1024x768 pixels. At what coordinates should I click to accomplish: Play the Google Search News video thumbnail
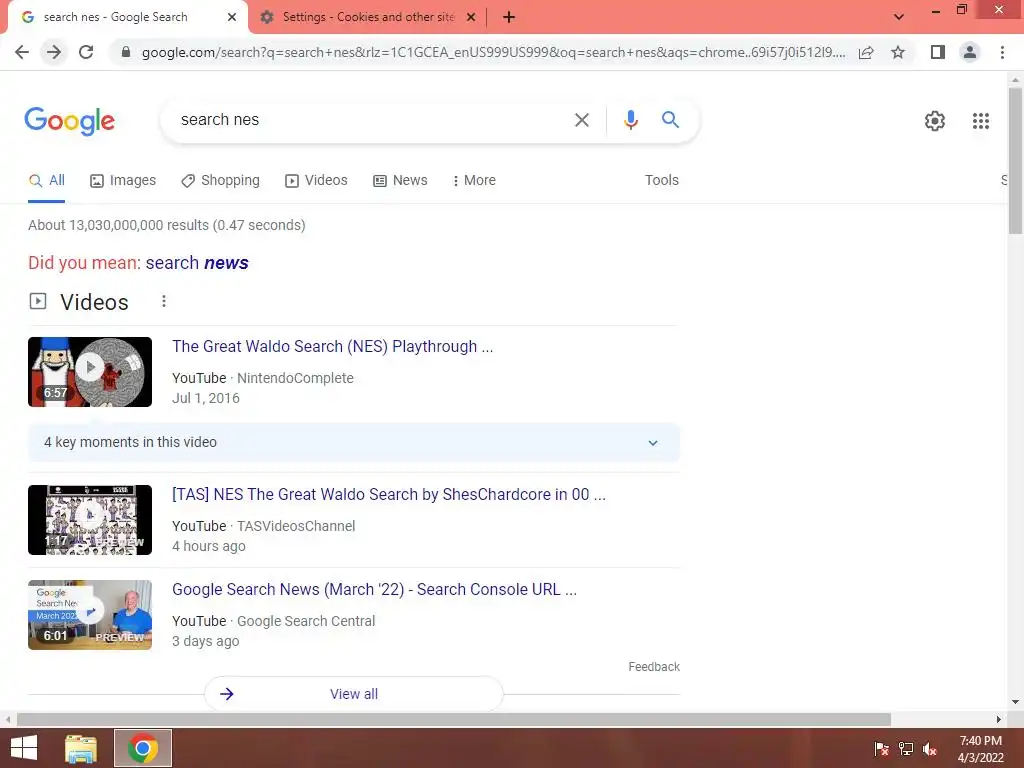[90, 615]
